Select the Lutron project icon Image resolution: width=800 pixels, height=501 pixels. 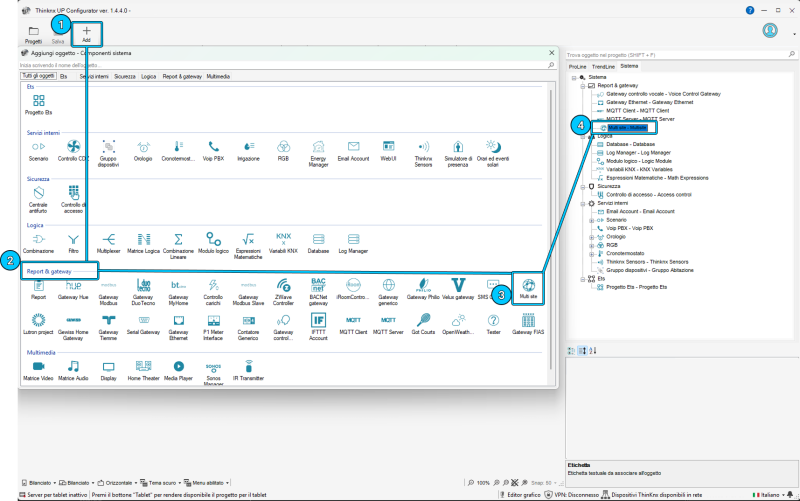click(x=38, y=324)
